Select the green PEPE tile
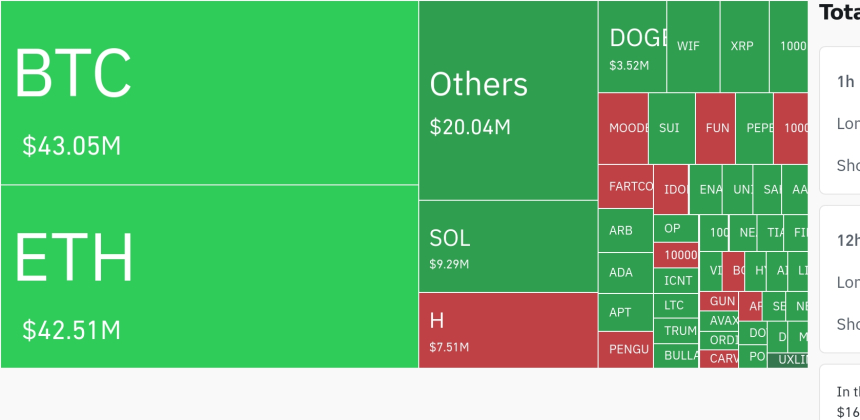860x420 pixels. (x=755, y=128)
